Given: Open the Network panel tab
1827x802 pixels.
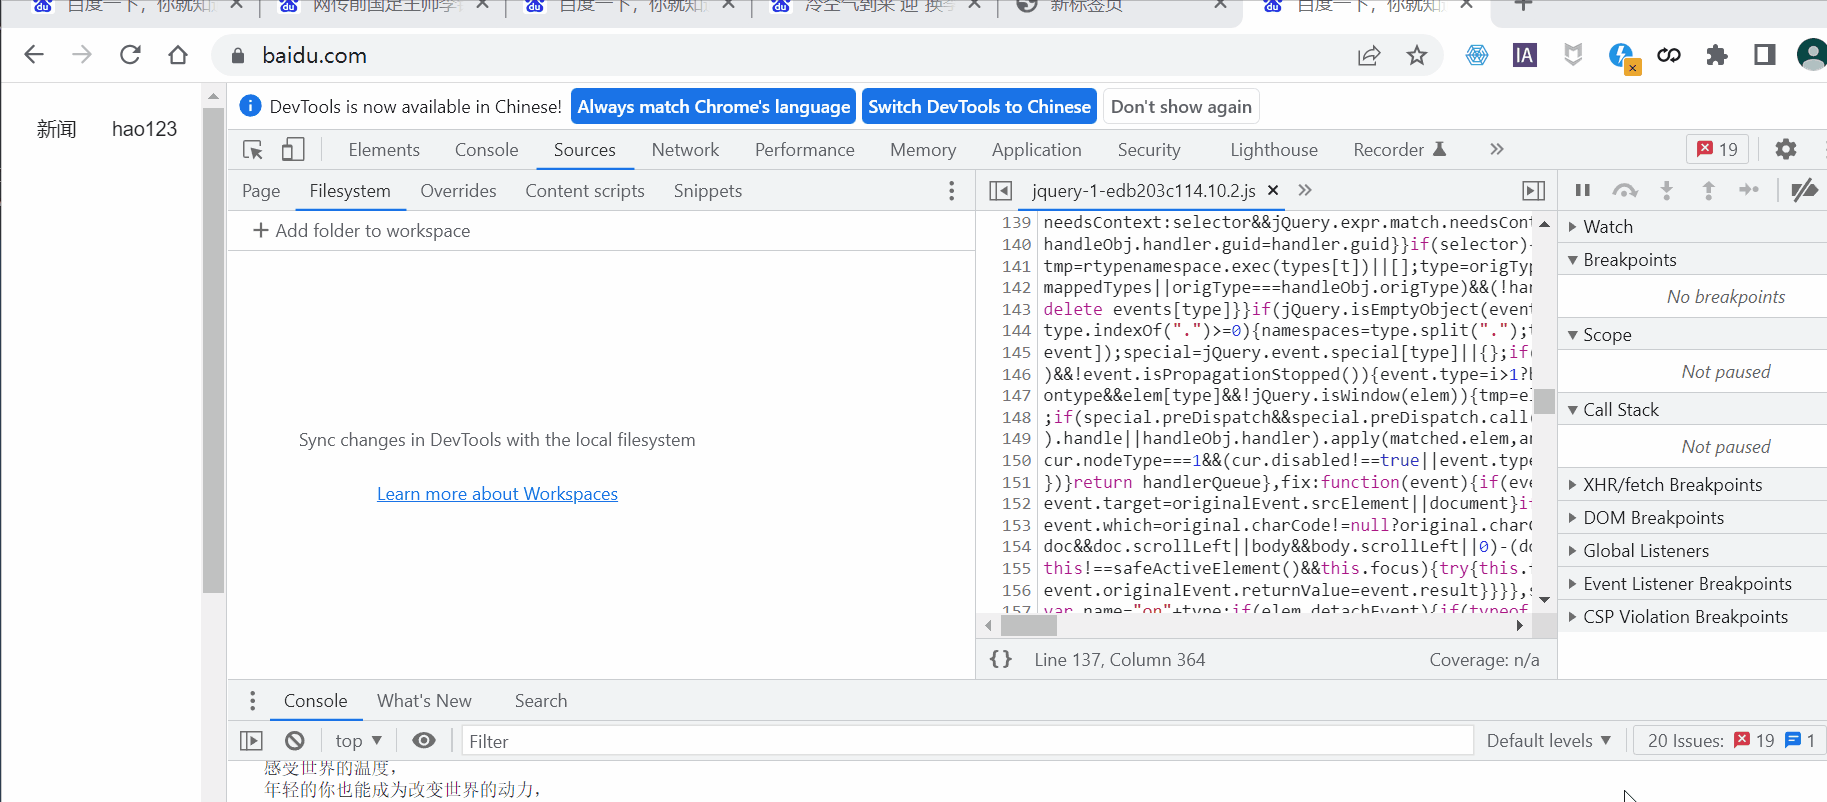Looking at the screenshot, I should (685, 150).
